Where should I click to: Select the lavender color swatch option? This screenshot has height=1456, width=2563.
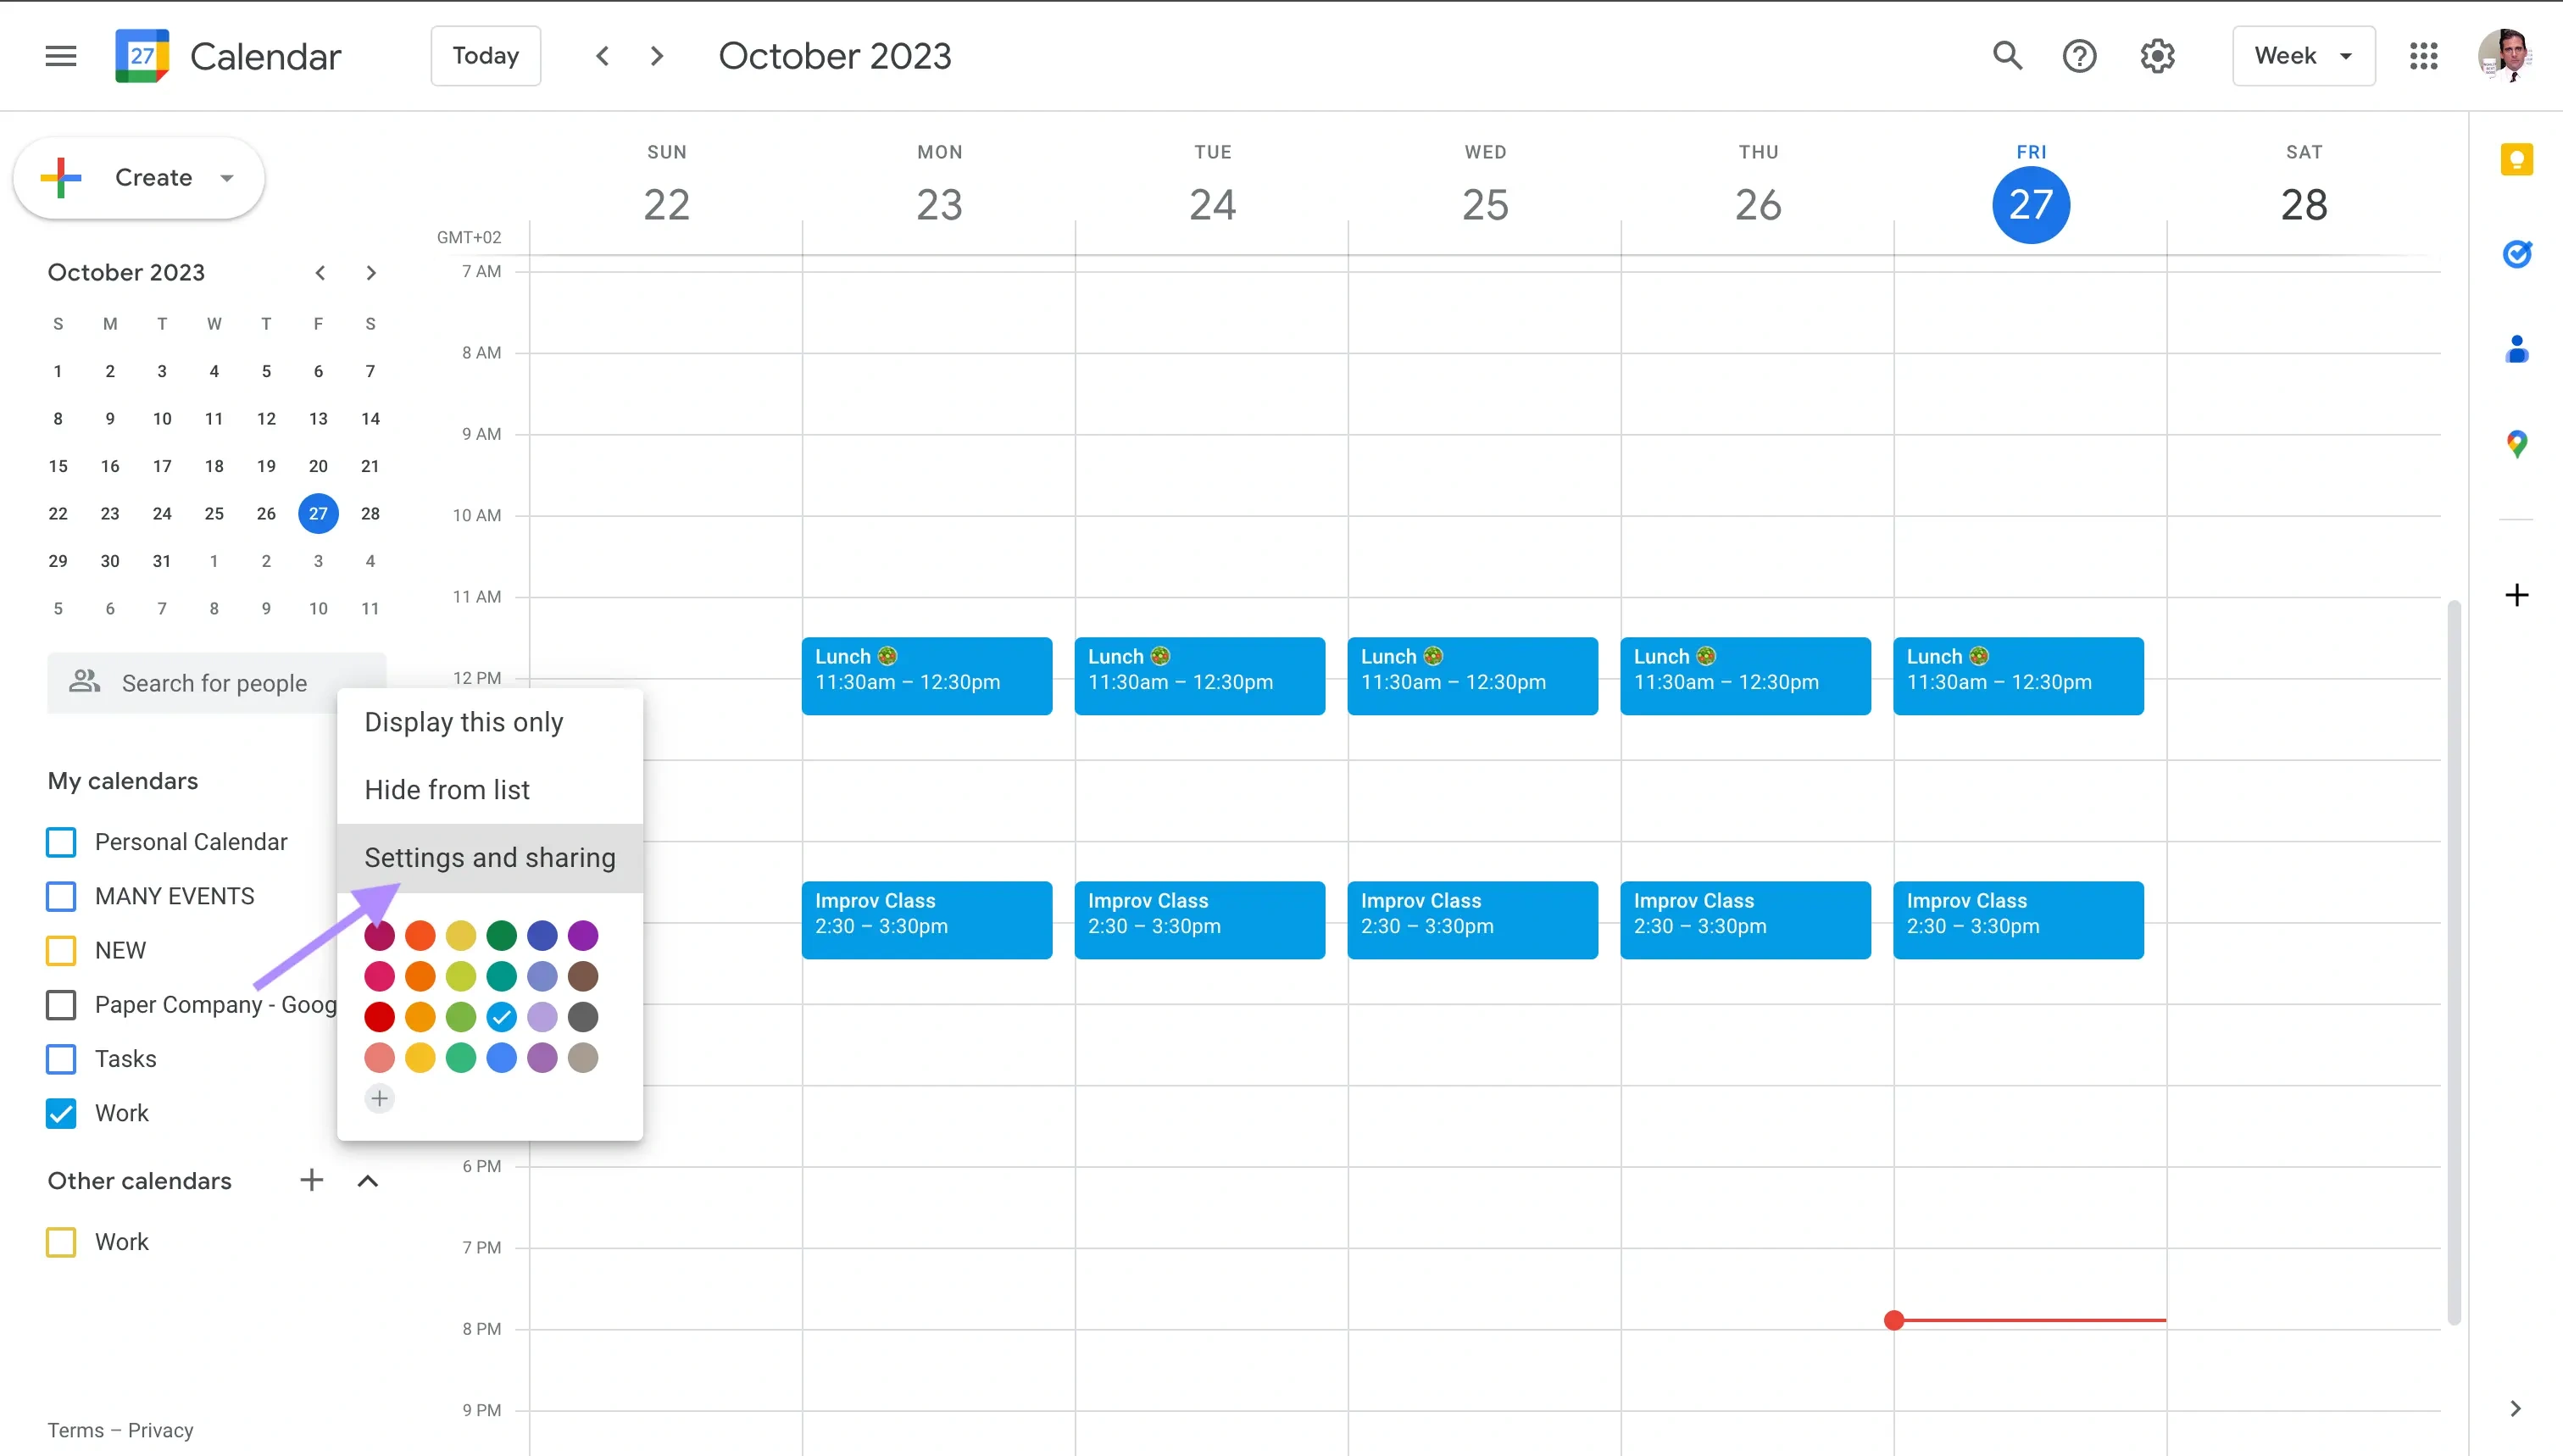(542, 1016)
